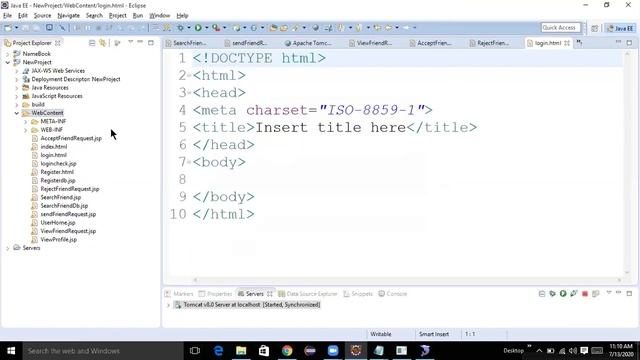Click the New file toolbar icon
The width and height of the screenshot is (640, 360).
(8, 28)
